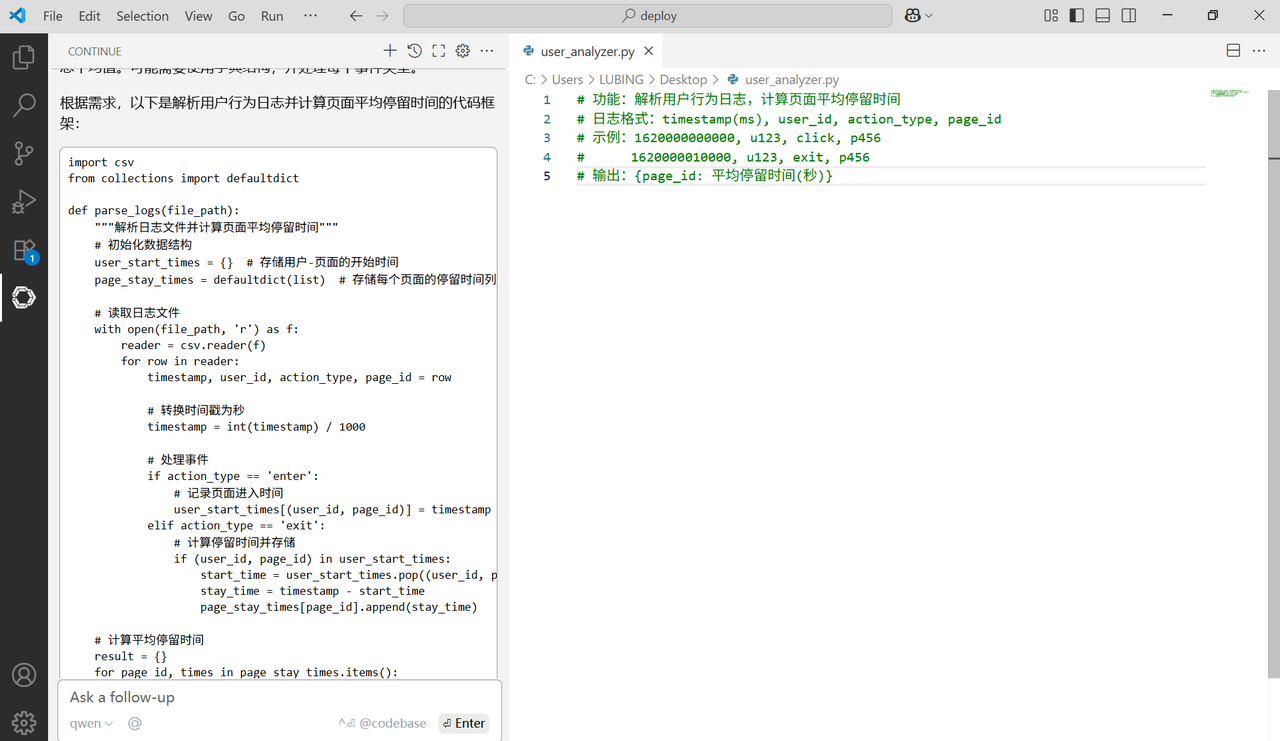Viewport: 1280px width, 741px height.
Task: Open Customize Layout icon in title bar
Action: [1051, 16]
